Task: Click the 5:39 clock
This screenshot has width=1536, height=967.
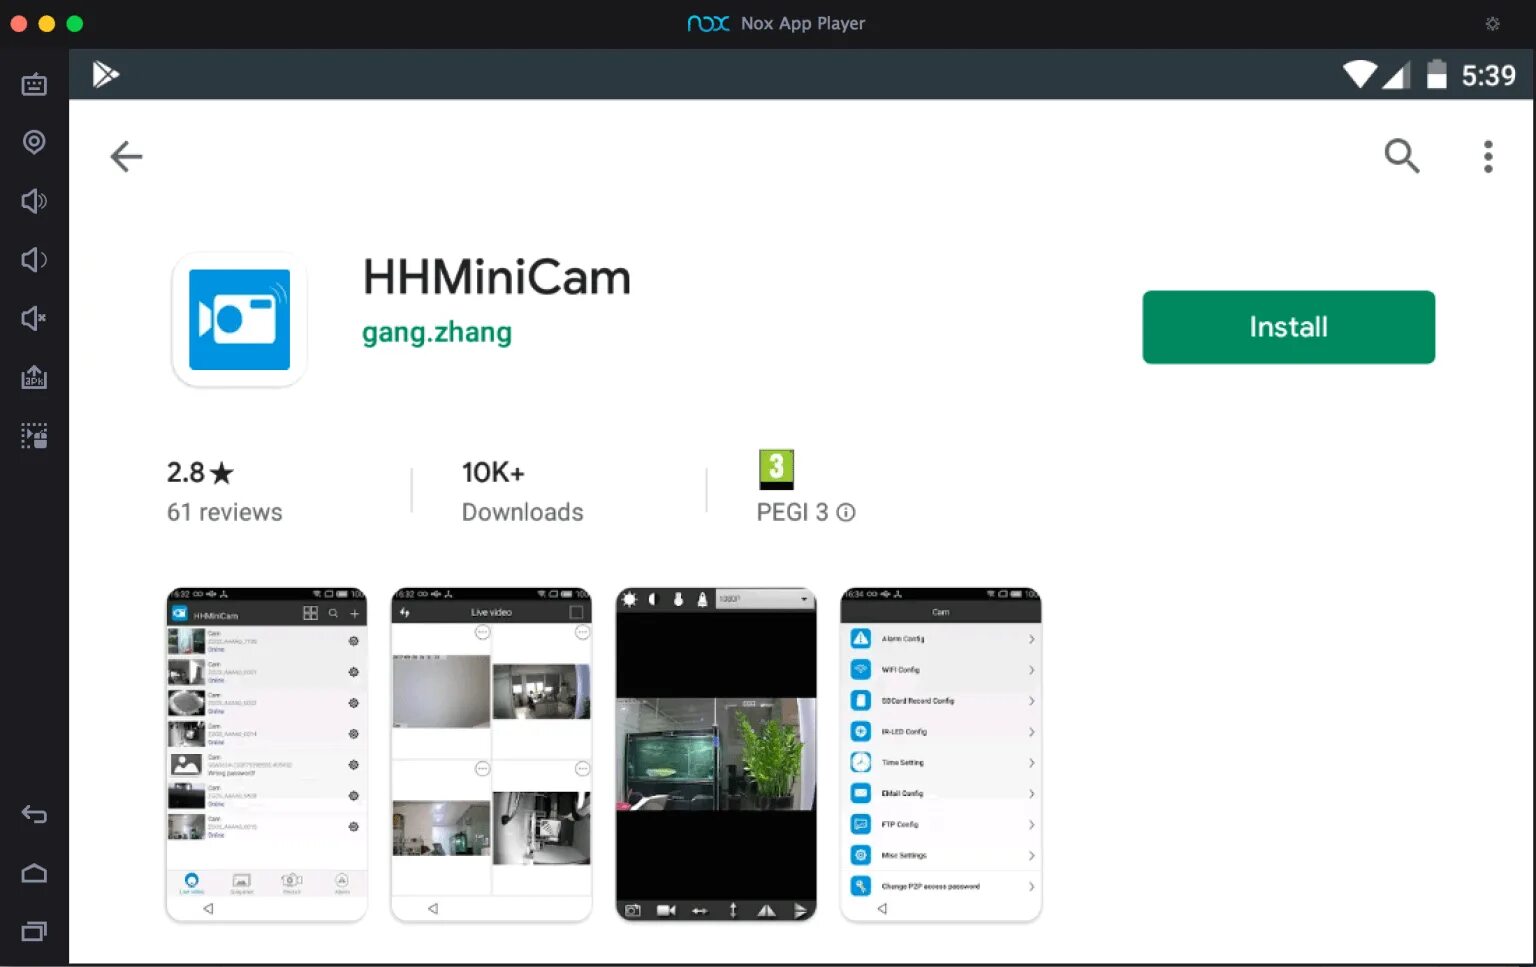Action: point(1488,75)
